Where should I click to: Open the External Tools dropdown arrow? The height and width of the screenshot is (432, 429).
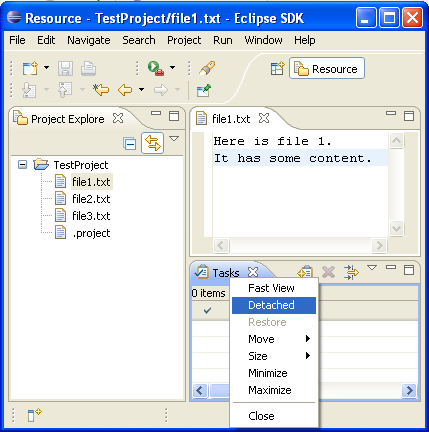(172, 68)
